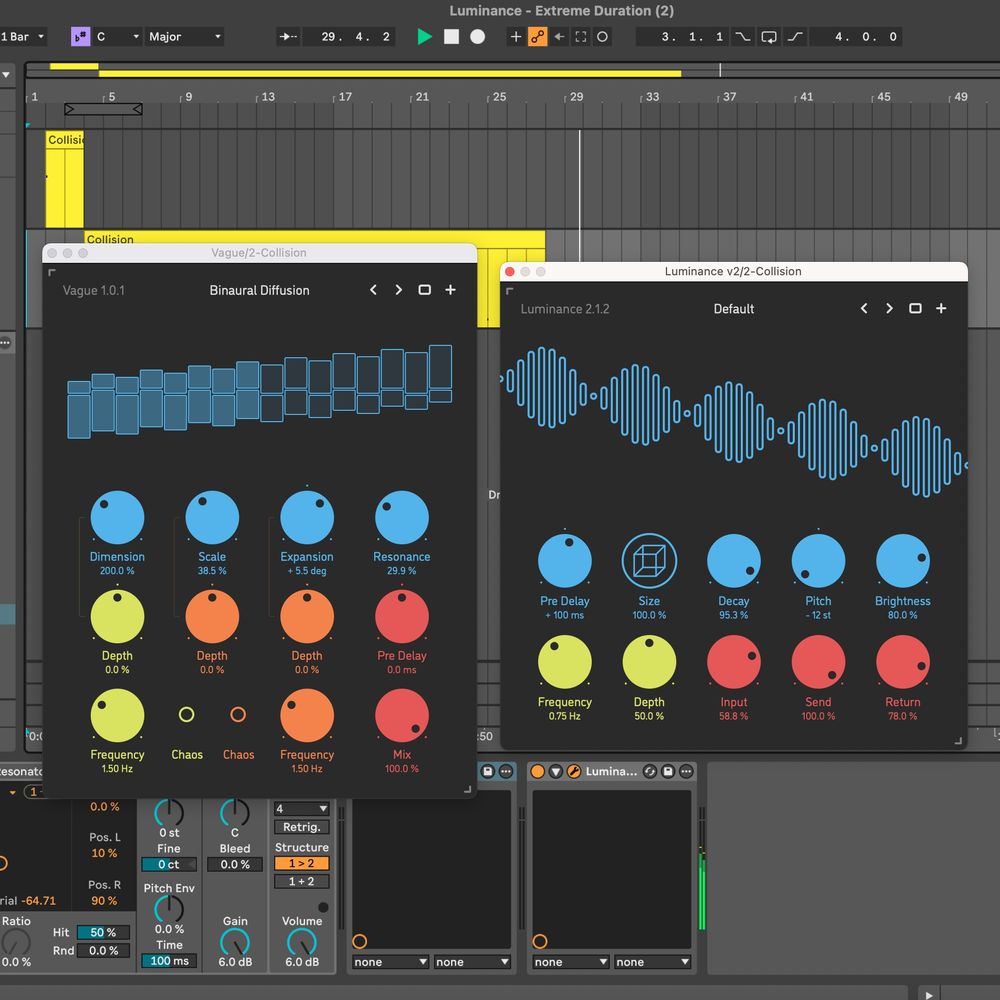
Task: Click the save preset icon on Luminance device
Action: pyautogui.click(x=670, y=772)
